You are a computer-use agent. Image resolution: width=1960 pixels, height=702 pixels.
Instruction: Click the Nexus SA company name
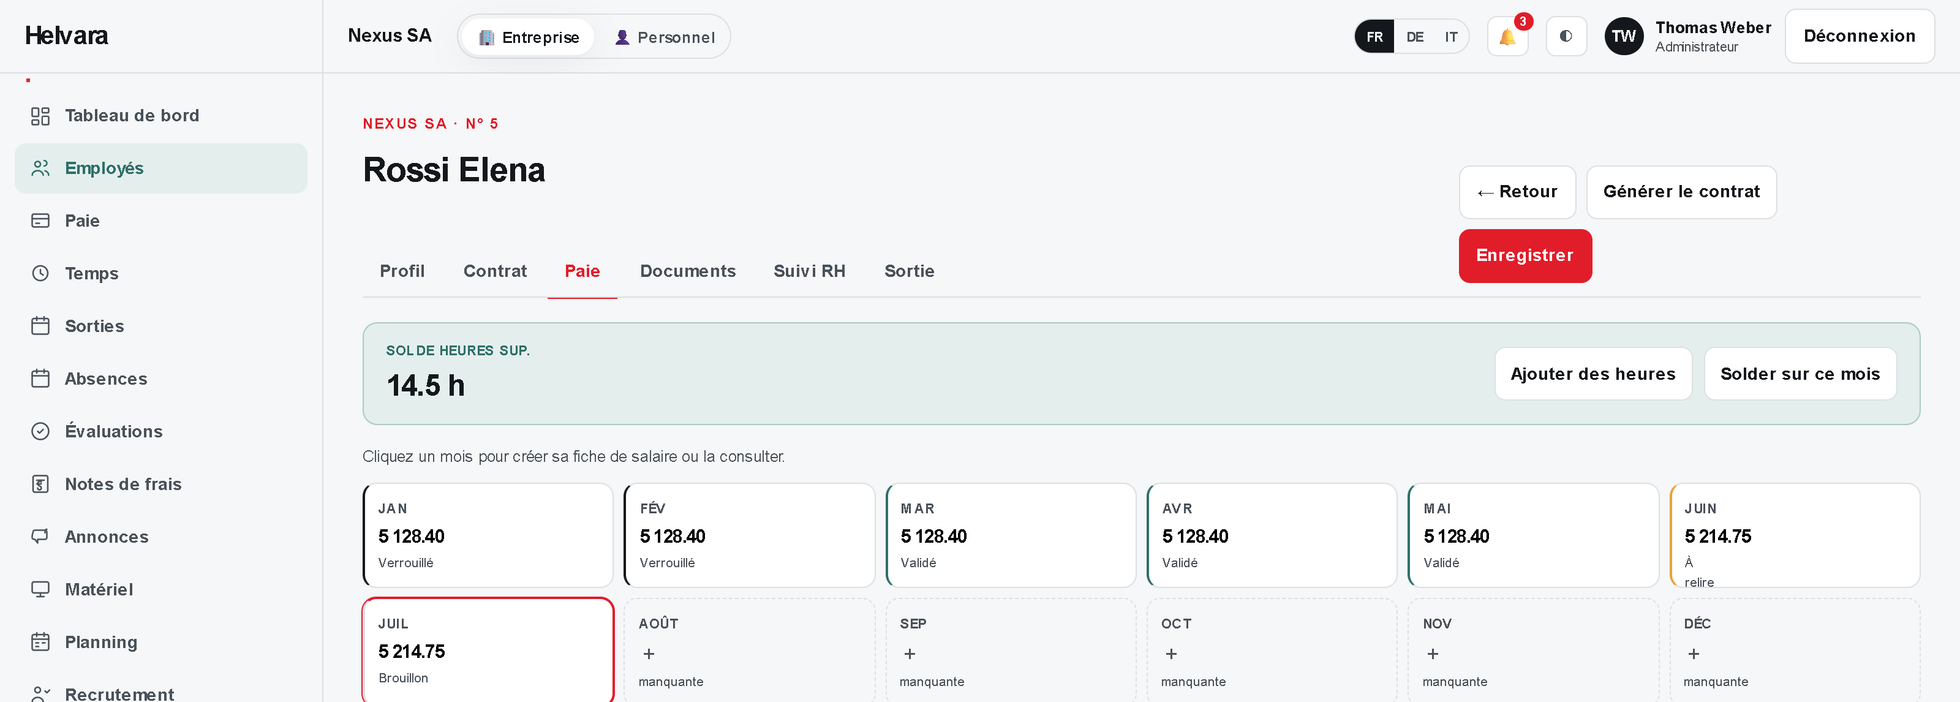pos(390,36)
